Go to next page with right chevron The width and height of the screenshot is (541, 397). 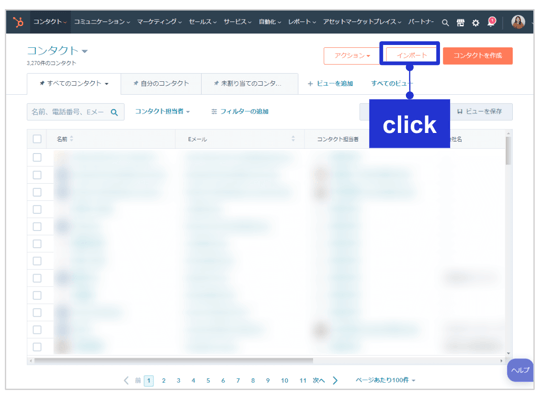pyautogui.click(x=335, y=380)
